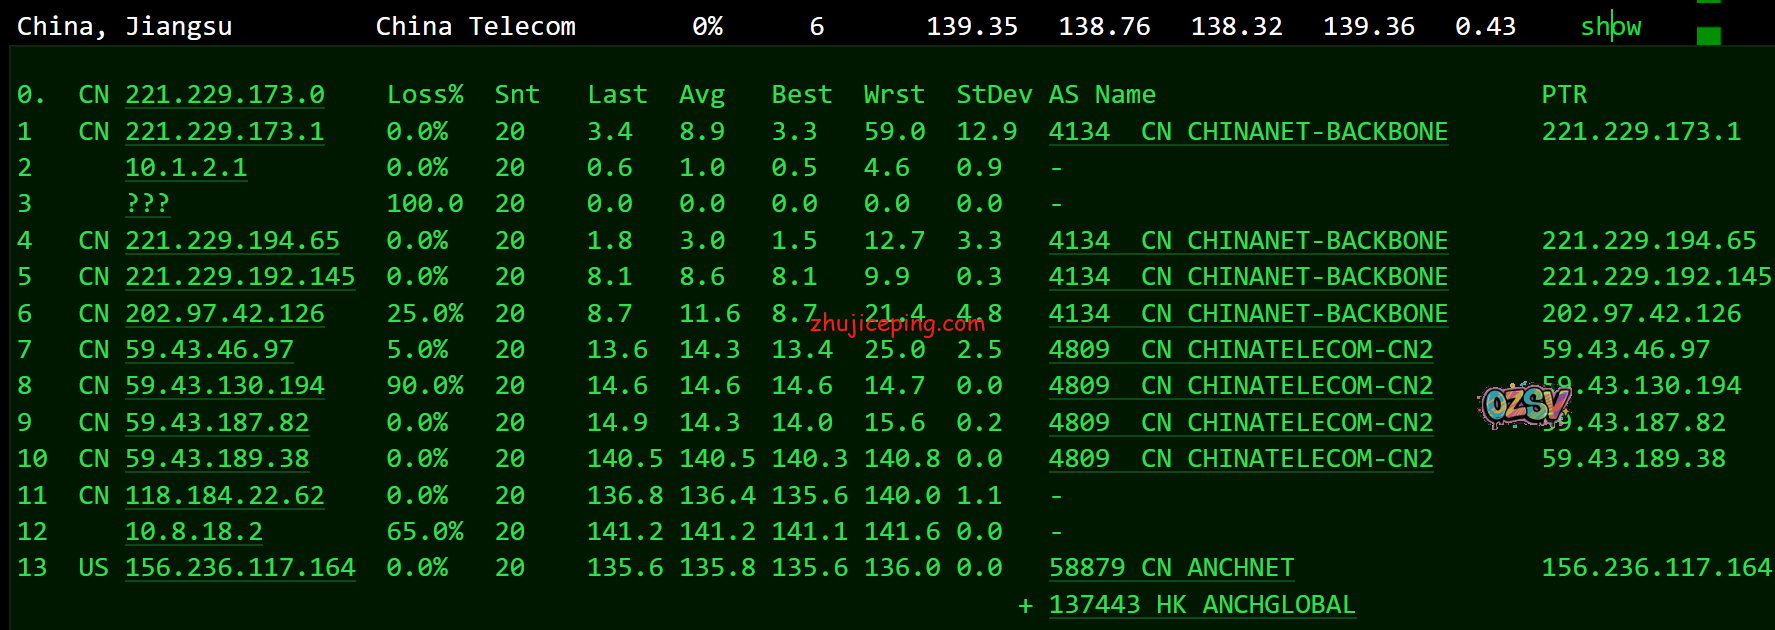Click the show link for China Telecom

click(x=1610, y=27)
